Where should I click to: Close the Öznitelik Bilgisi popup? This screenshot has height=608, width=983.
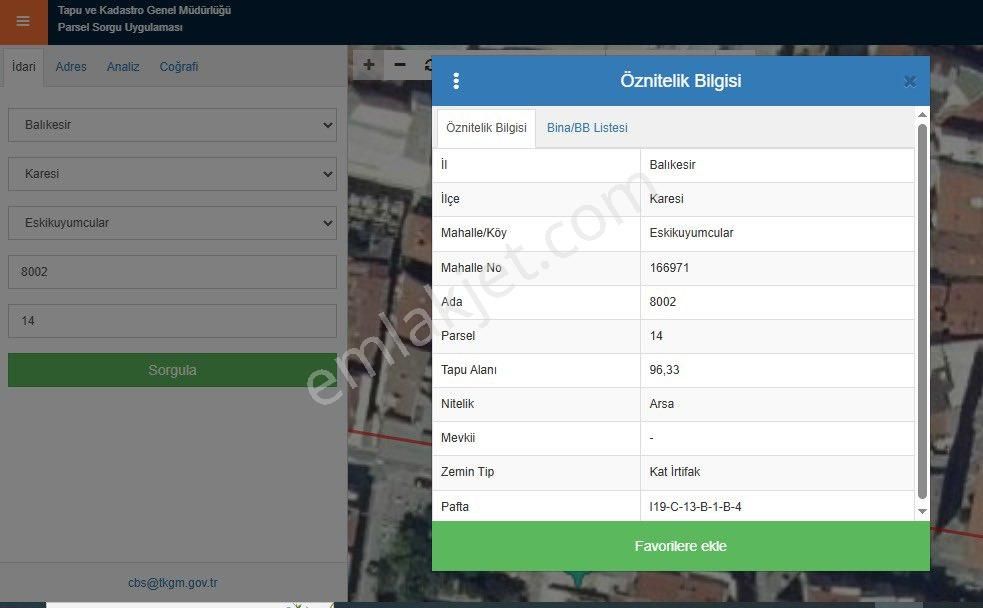909,81
